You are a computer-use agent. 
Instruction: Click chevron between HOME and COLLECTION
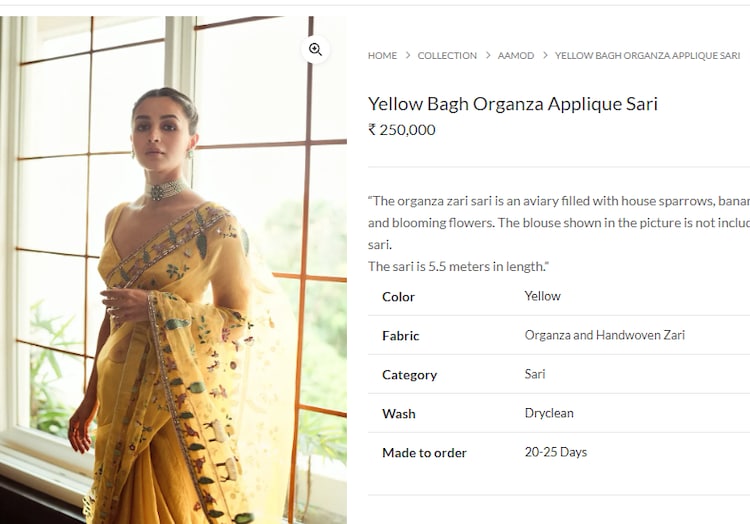408,55
